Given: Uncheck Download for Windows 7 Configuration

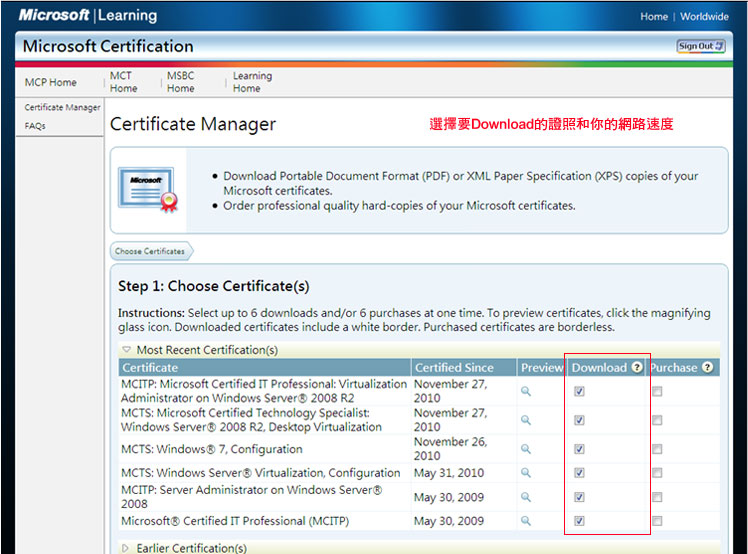Looking at the screenshot, I should pyautogui.click(x=579, y=449).
